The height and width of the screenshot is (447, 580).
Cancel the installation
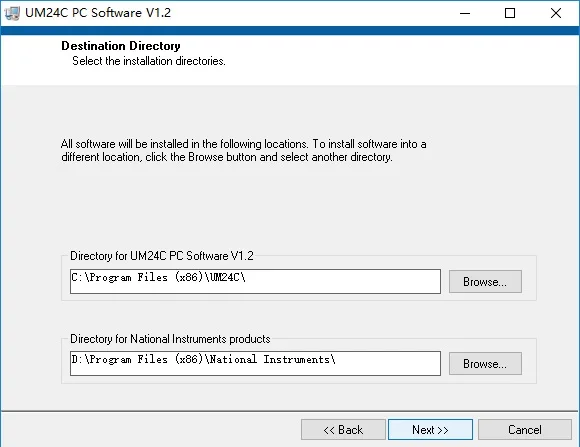[x=525, y=430]
